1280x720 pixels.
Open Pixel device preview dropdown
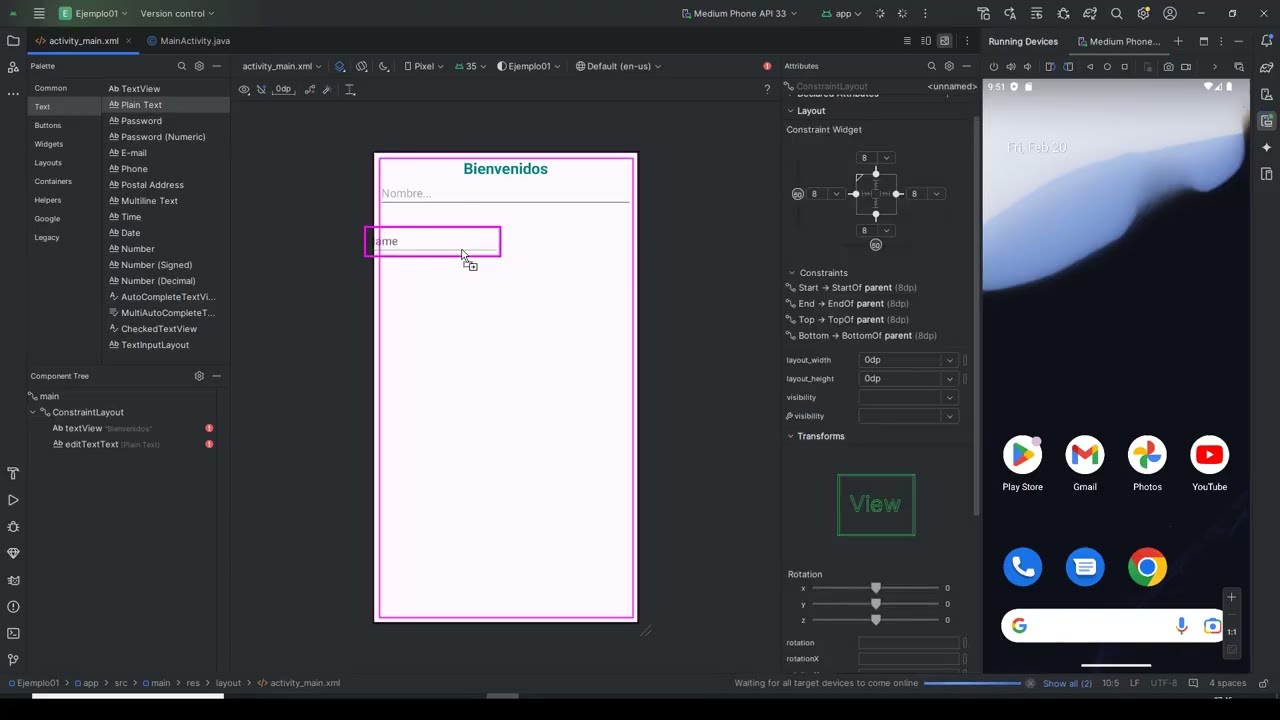[424, 66]
